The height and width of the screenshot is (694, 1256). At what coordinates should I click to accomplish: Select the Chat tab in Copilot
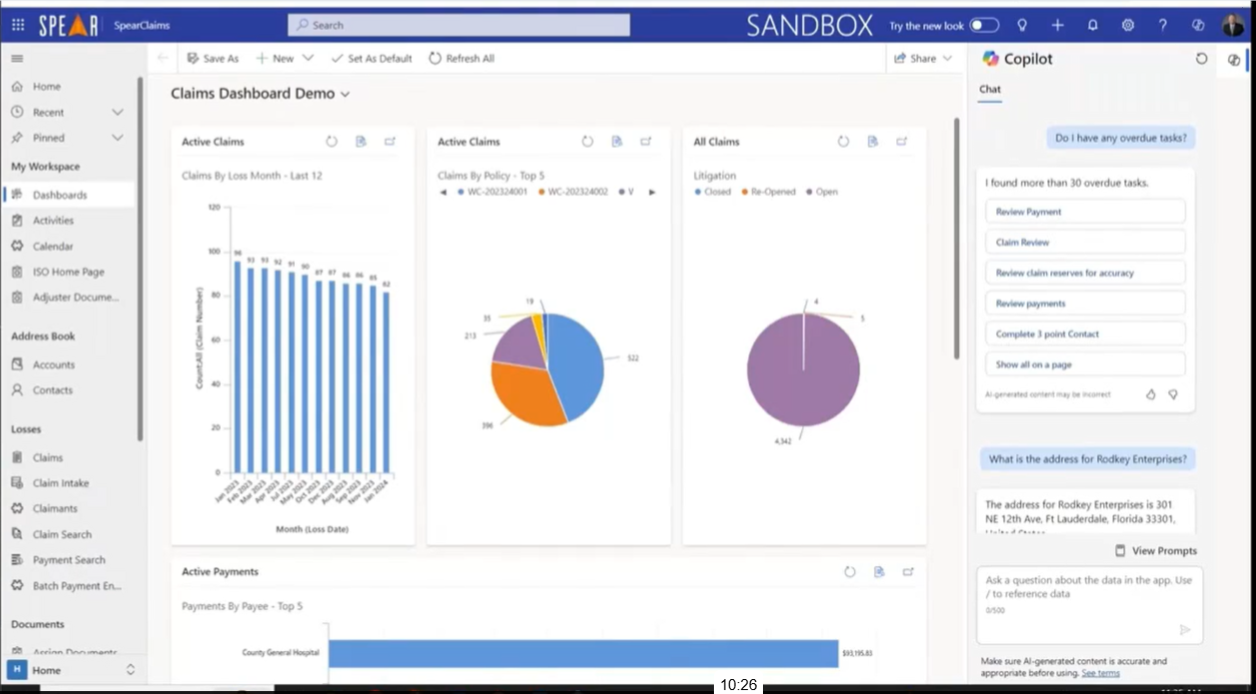click(x=989, y=89)
